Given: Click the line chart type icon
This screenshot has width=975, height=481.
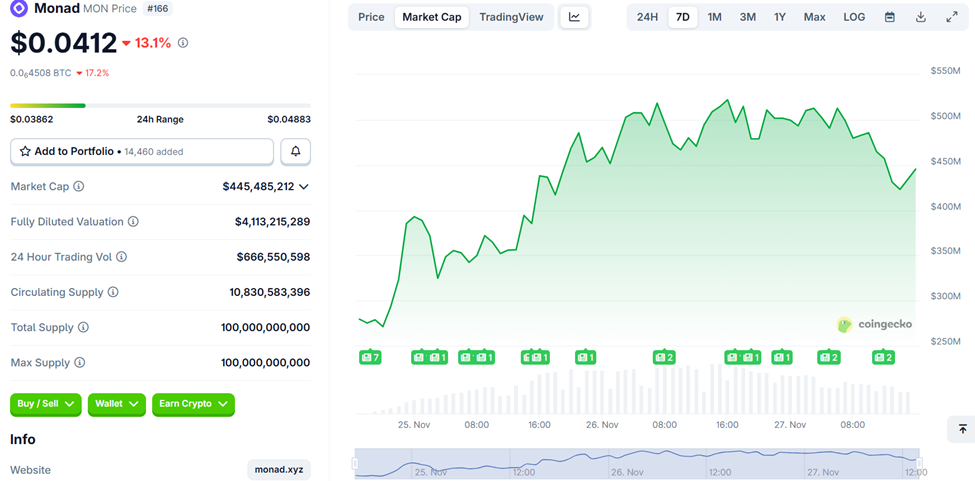Looking at the screenshot, I should point(574,17).
